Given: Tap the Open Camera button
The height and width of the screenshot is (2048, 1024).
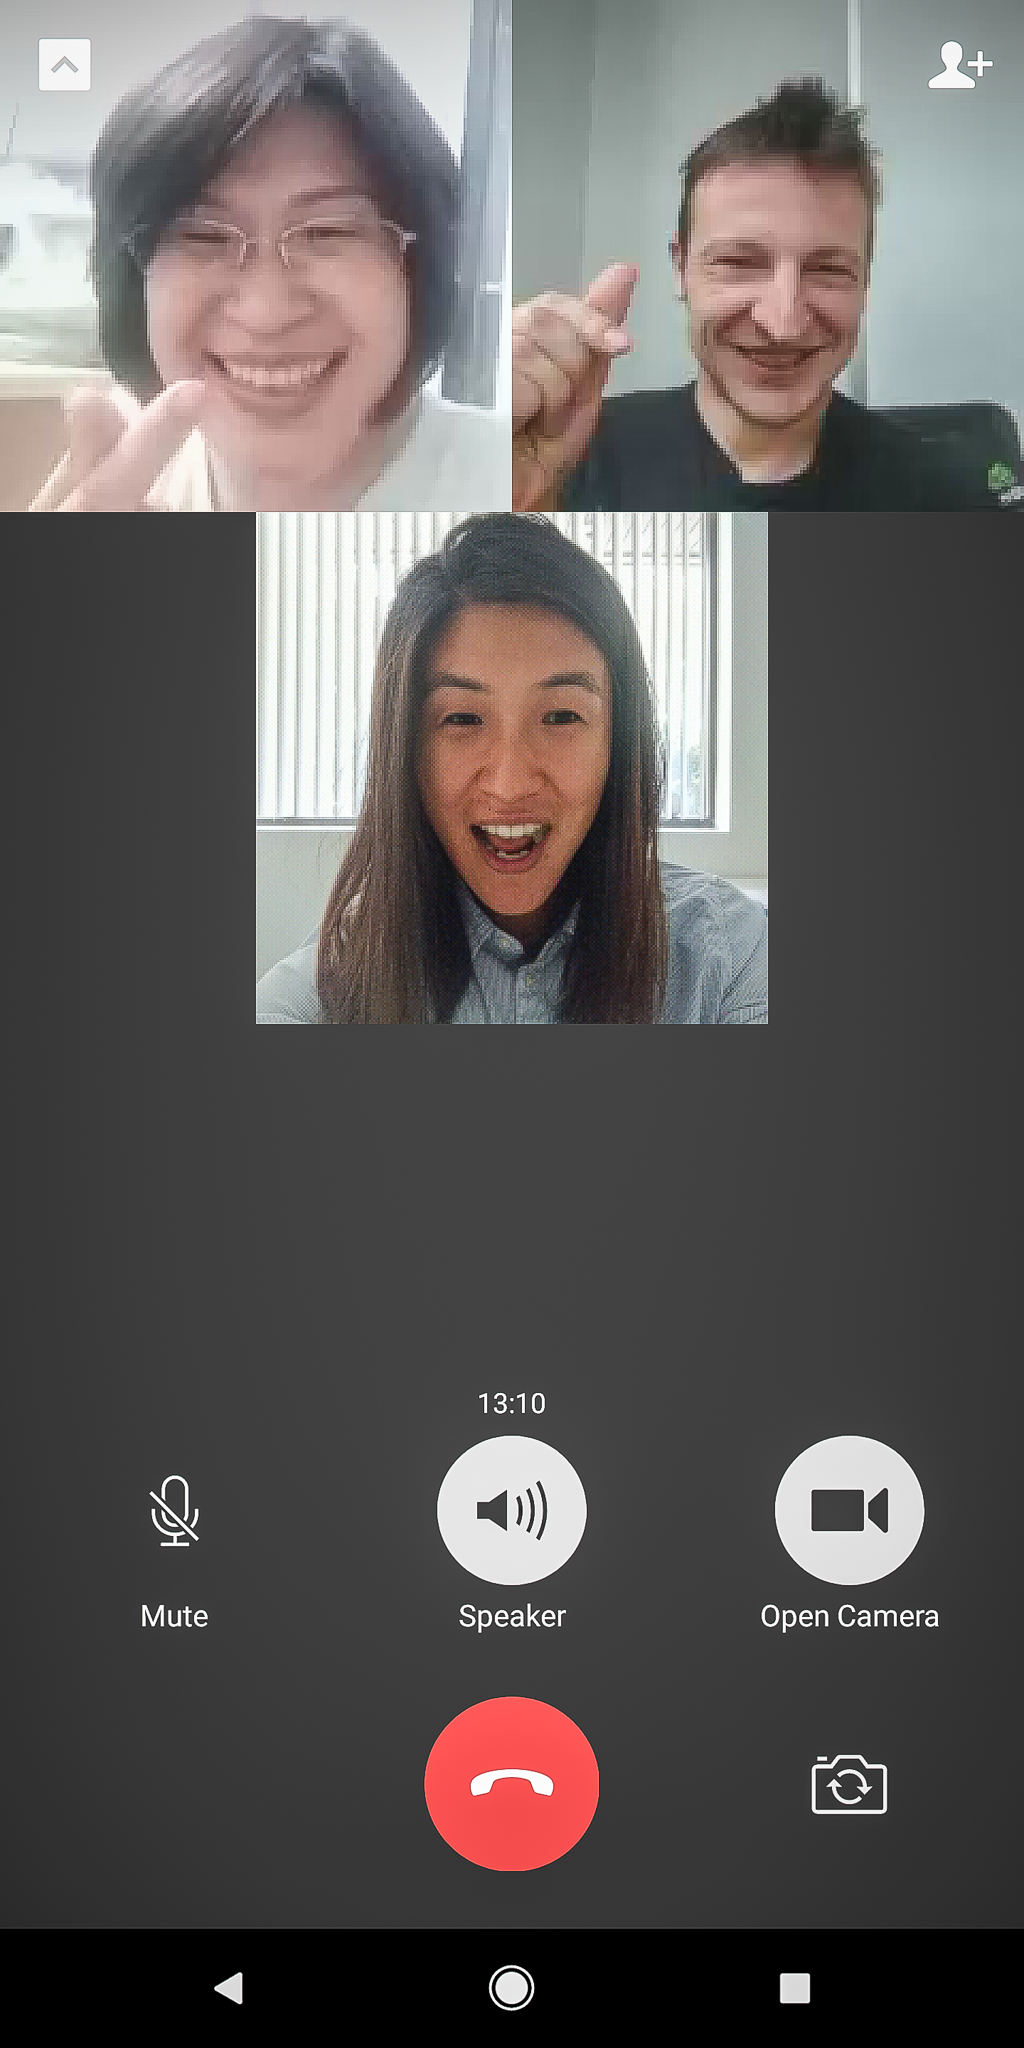Looking at the screenshot, I should (849, 1510).
